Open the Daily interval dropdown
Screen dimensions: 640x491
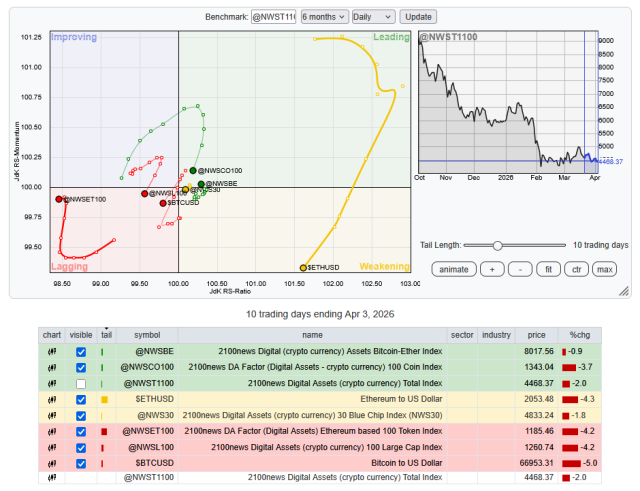pos(373,17)
